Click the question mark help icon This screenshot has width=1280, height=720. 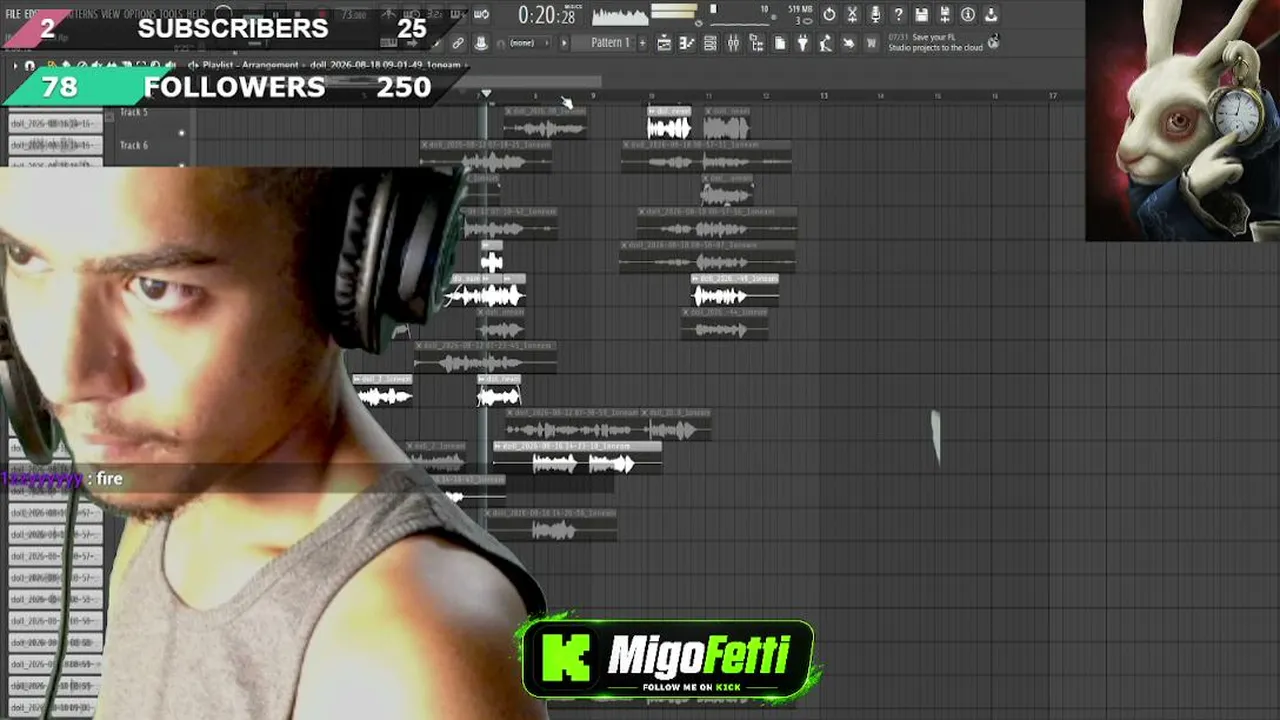(899, 15)
